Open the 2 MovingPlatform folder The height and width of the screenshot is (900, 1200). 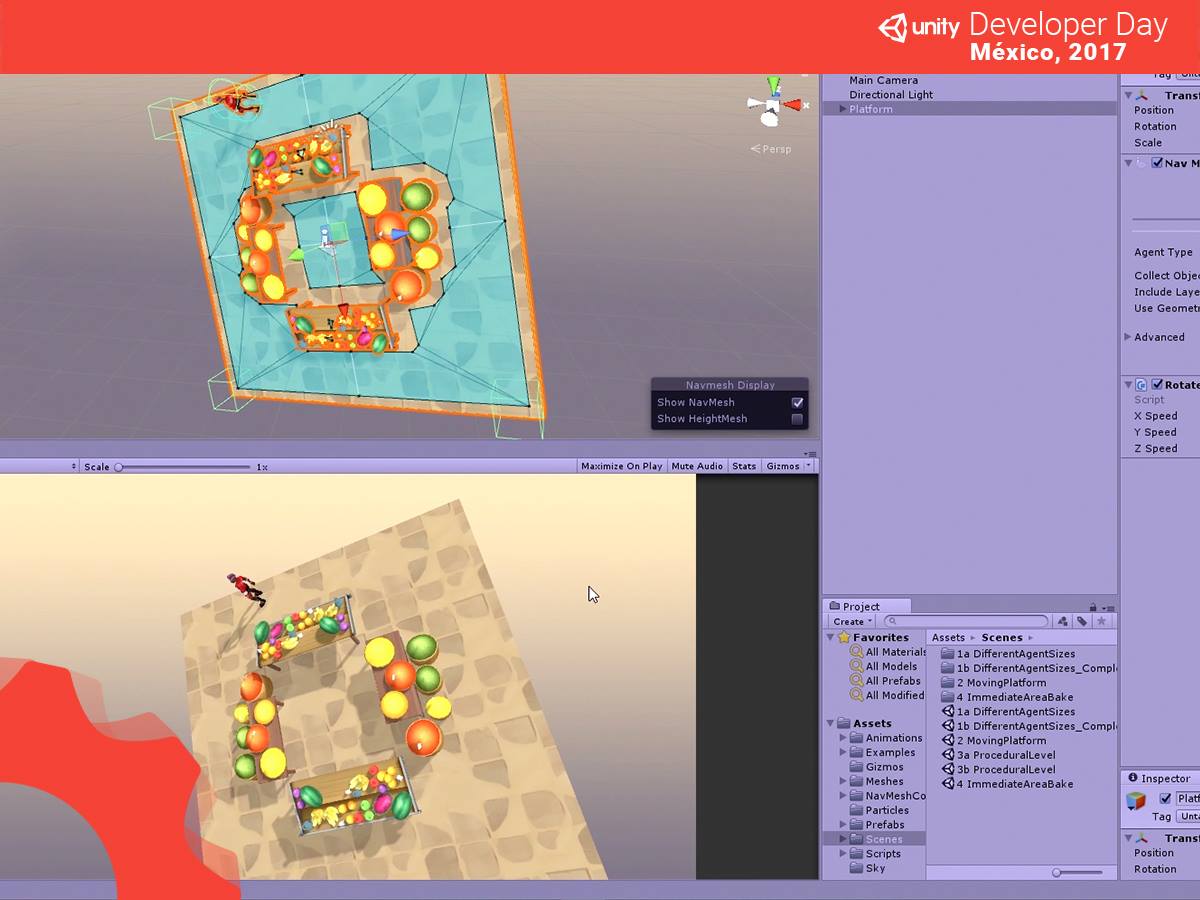(994, 683)
